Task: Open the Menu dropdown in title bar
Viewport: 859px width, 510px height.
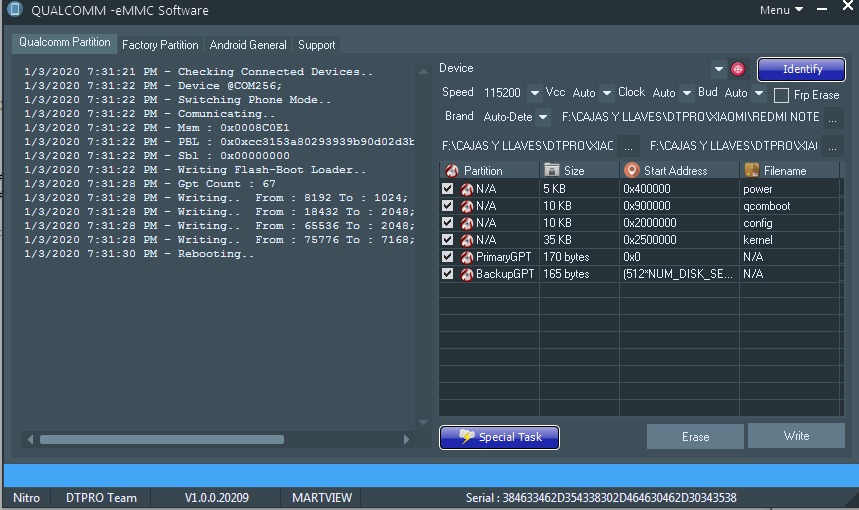Action: click(x=781, y=10)
